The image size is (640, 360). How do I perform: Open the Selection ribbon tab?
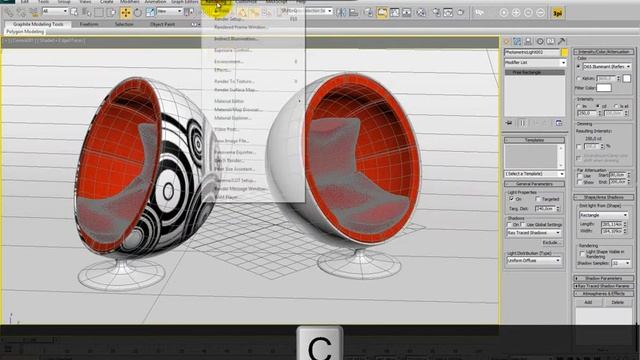[124, 24]
